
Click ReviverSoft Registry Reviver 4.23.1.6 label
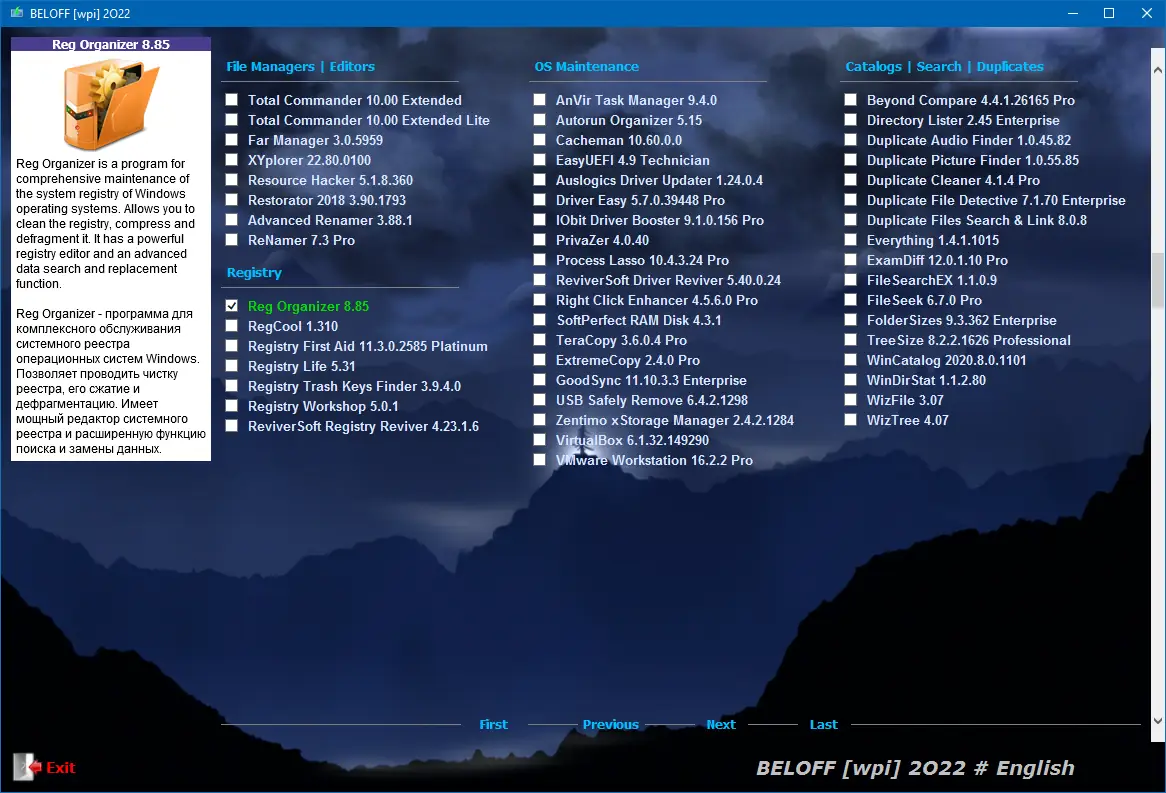point(363,426)
